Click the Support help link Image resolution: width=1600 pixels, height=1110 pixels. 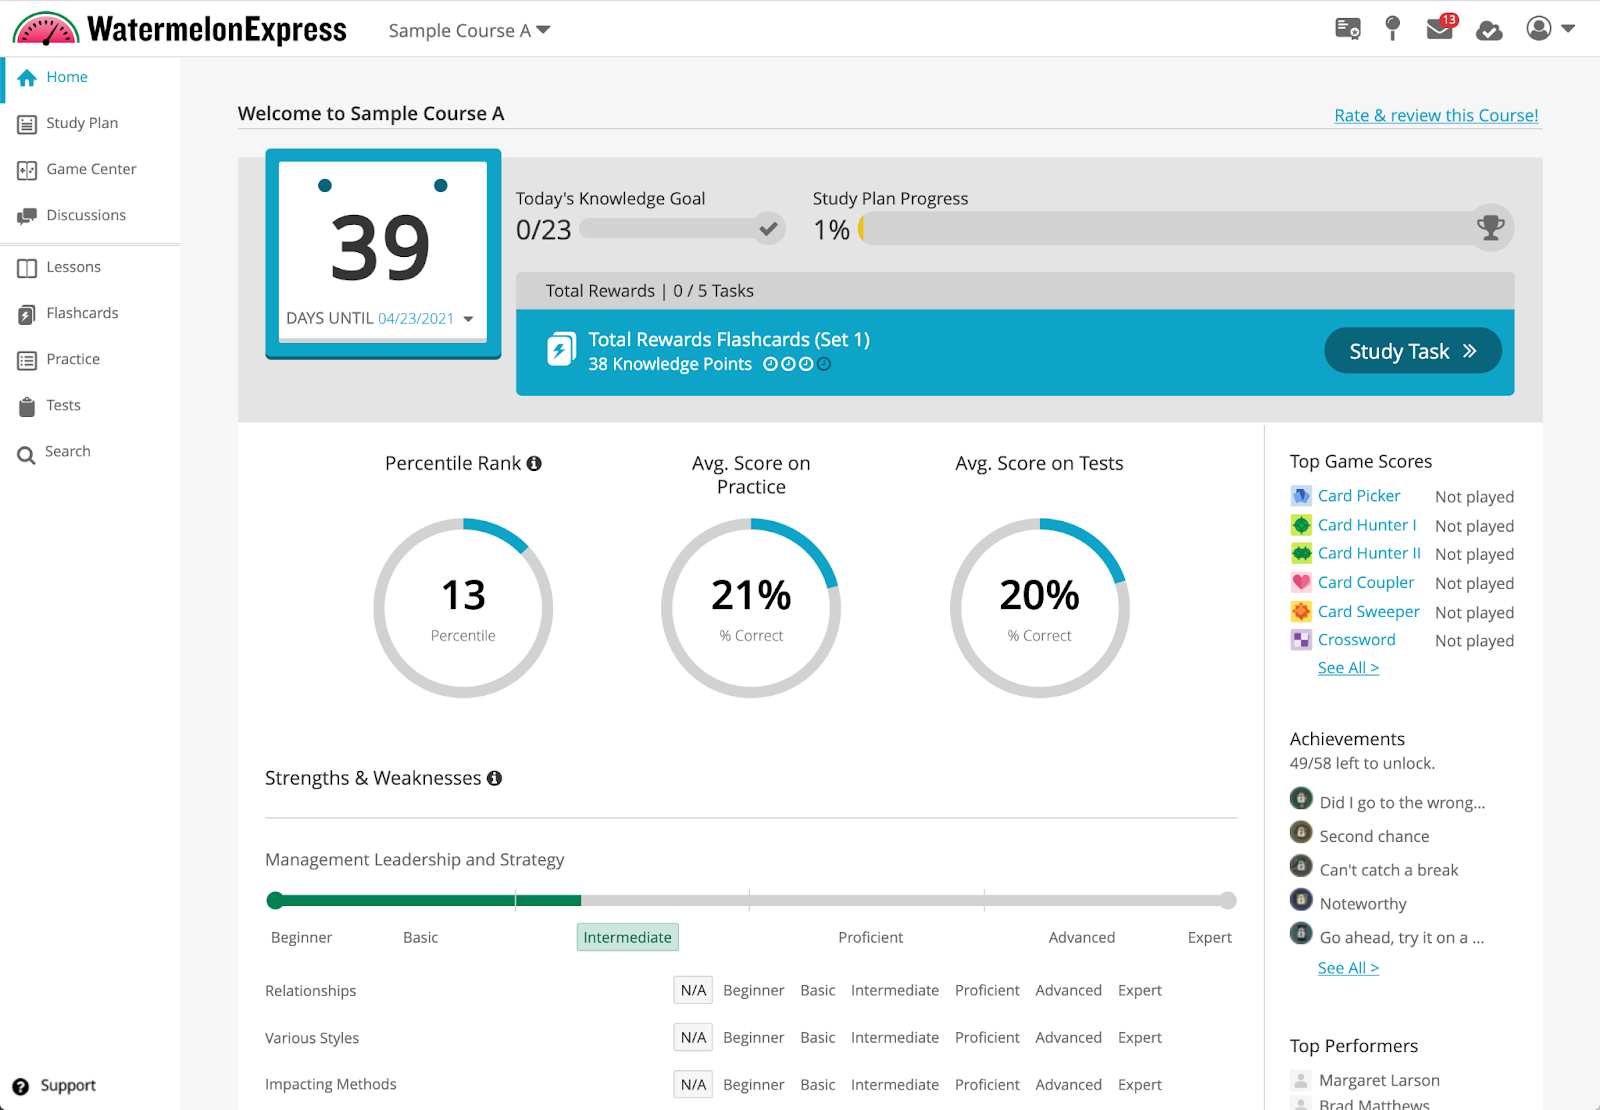point(54,1086)
